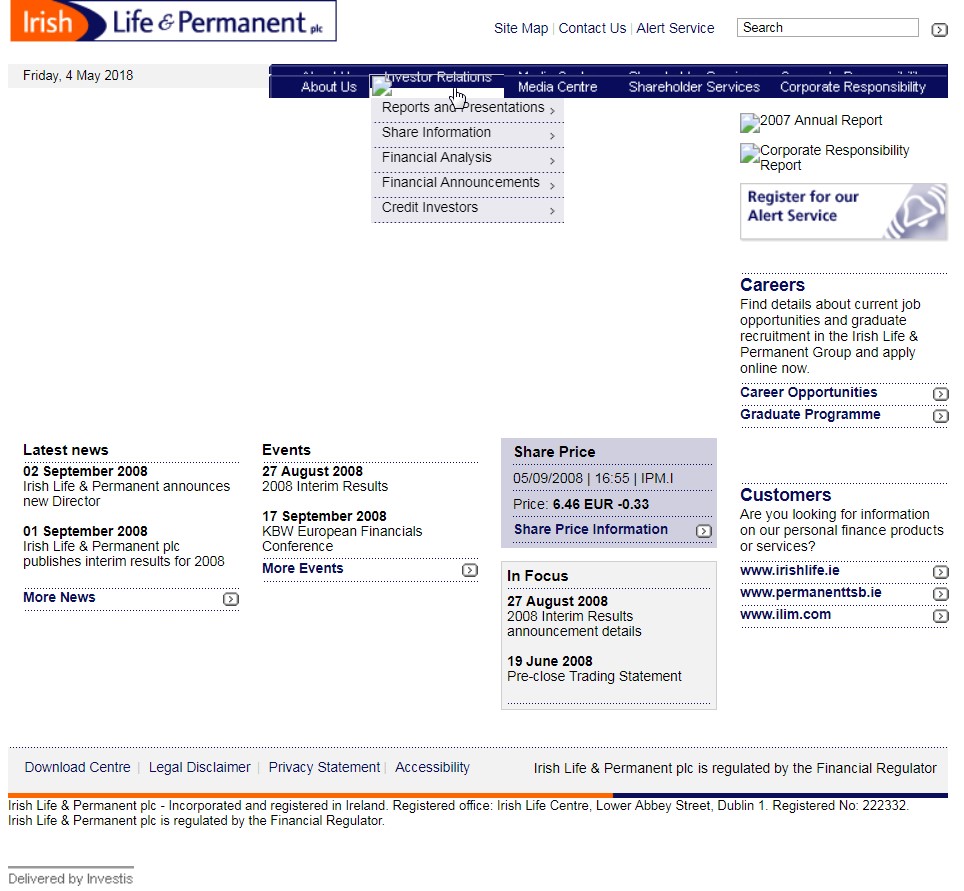
Task: Open the Graduate Programme link
Action: click(810, 414)
